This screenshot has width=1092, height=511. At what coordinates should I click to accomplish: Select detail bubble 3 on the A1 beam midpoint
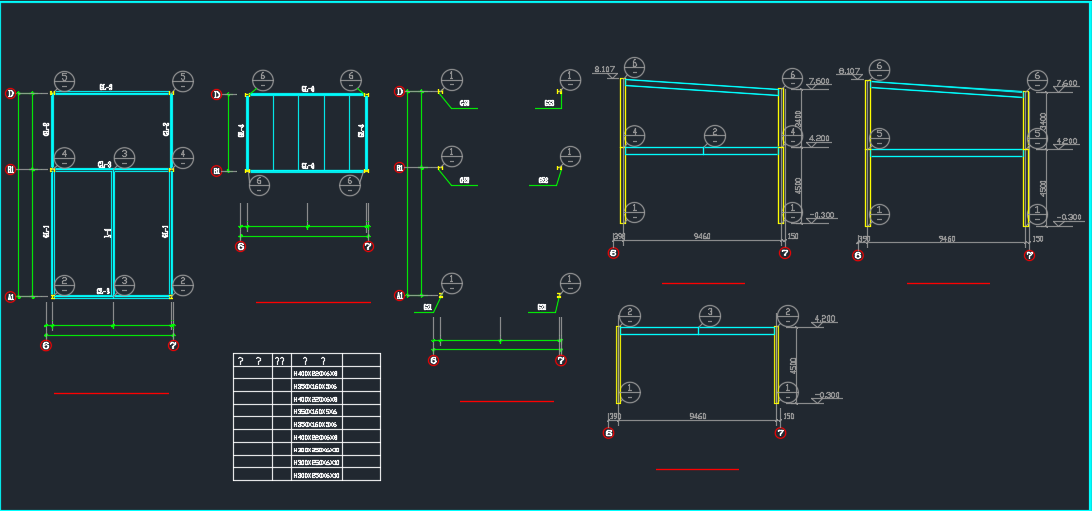[x=125, y=285]
